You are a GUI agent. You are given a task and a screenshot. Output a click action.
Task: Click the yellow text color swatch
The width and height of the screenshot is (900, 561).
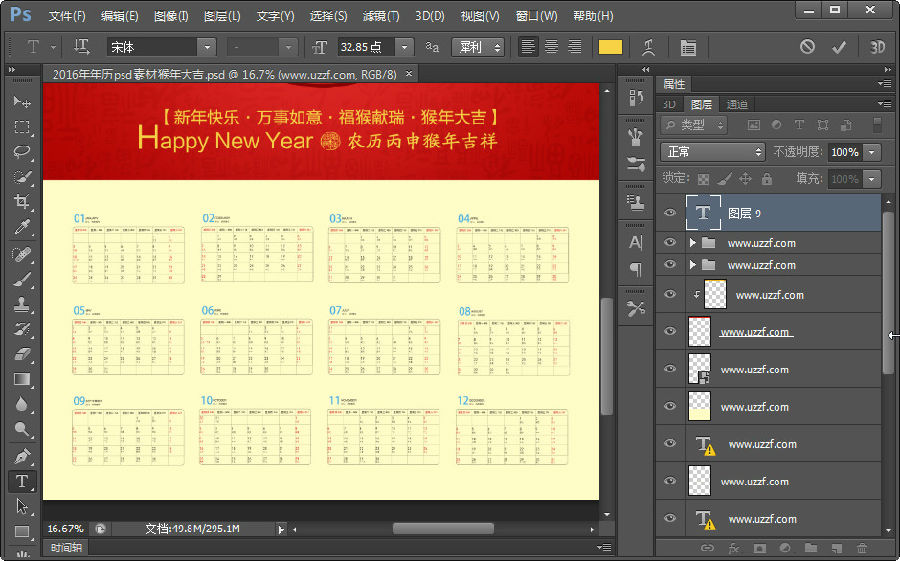(x=609, y=47)
